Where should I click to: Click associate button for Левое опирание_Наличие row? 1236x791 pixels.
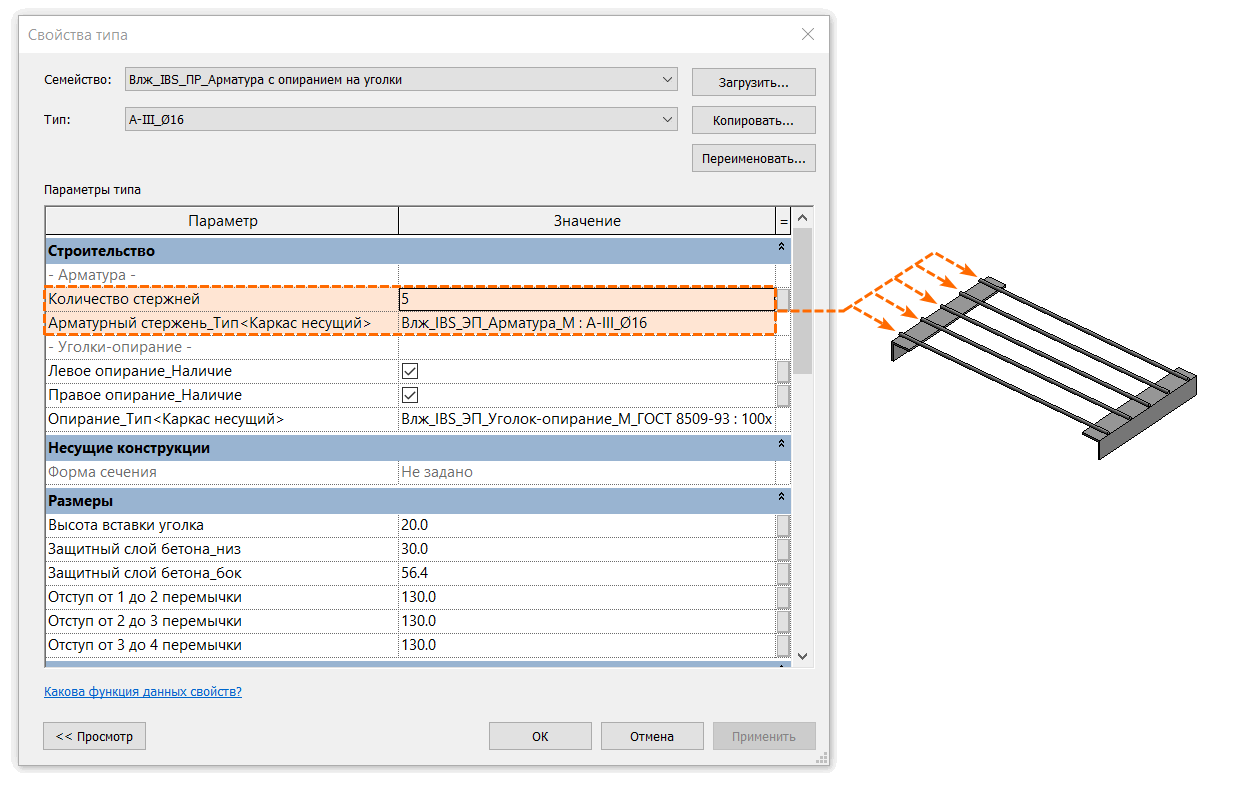(x=783, y=371)
